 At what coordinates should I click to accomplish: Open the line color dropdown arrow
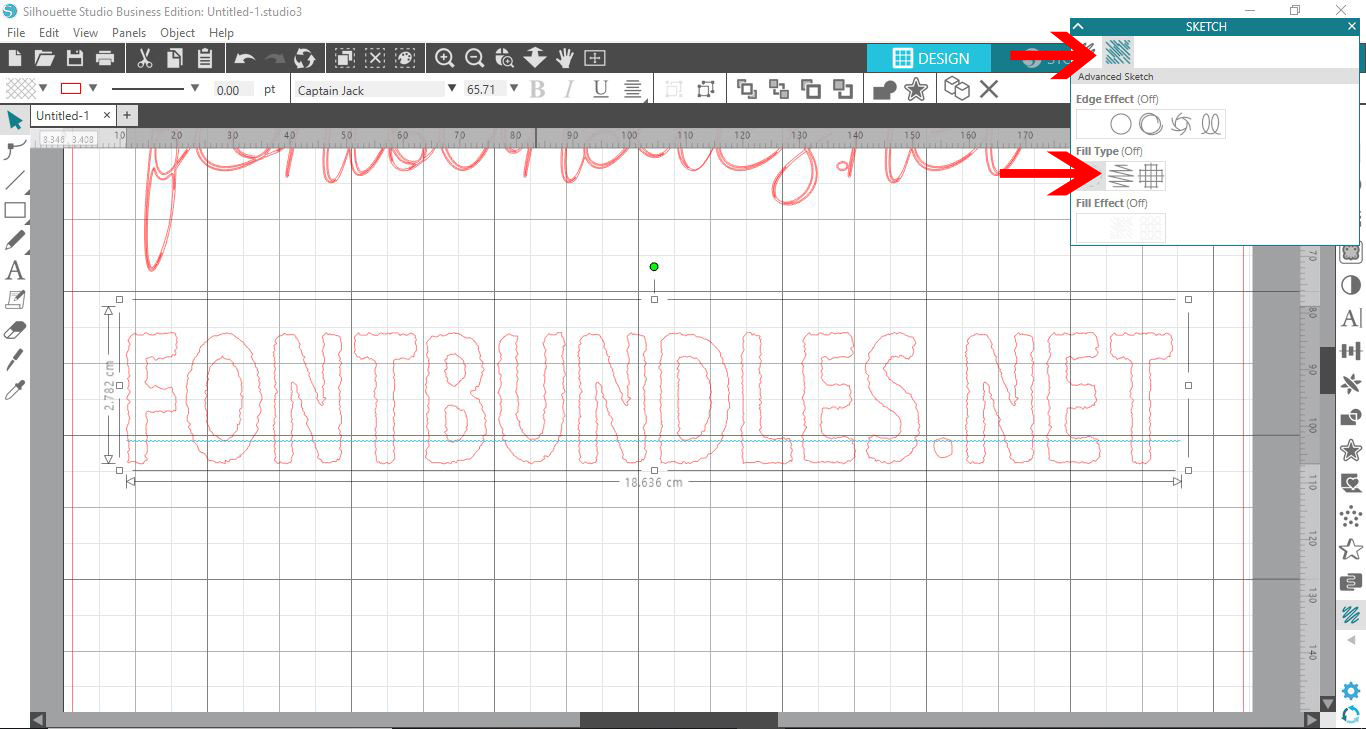pyautogui.click(x=93, y=88)
